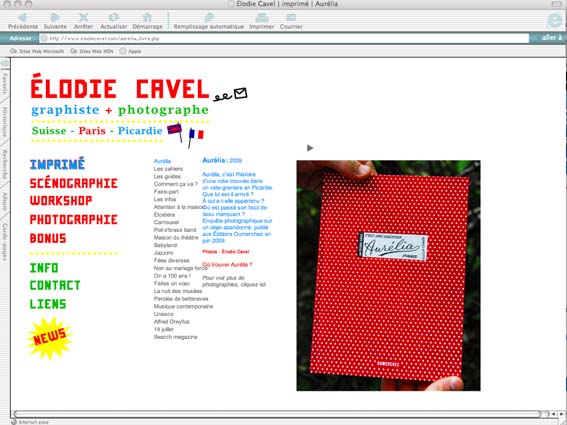567x425 pixels.
Task: Open the 'Les cahiers' project link
Action: (x=168, y=169)
